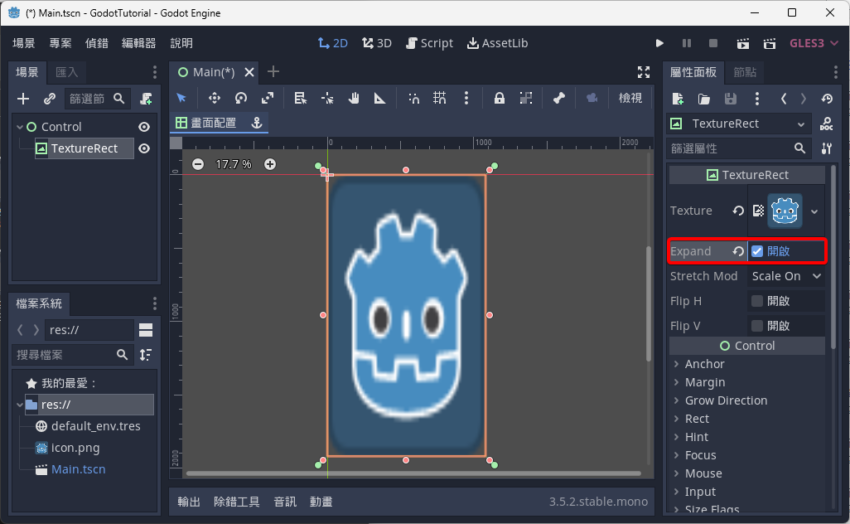
Task: Zoom in with the plus button
Action: [x=270, y=164]
